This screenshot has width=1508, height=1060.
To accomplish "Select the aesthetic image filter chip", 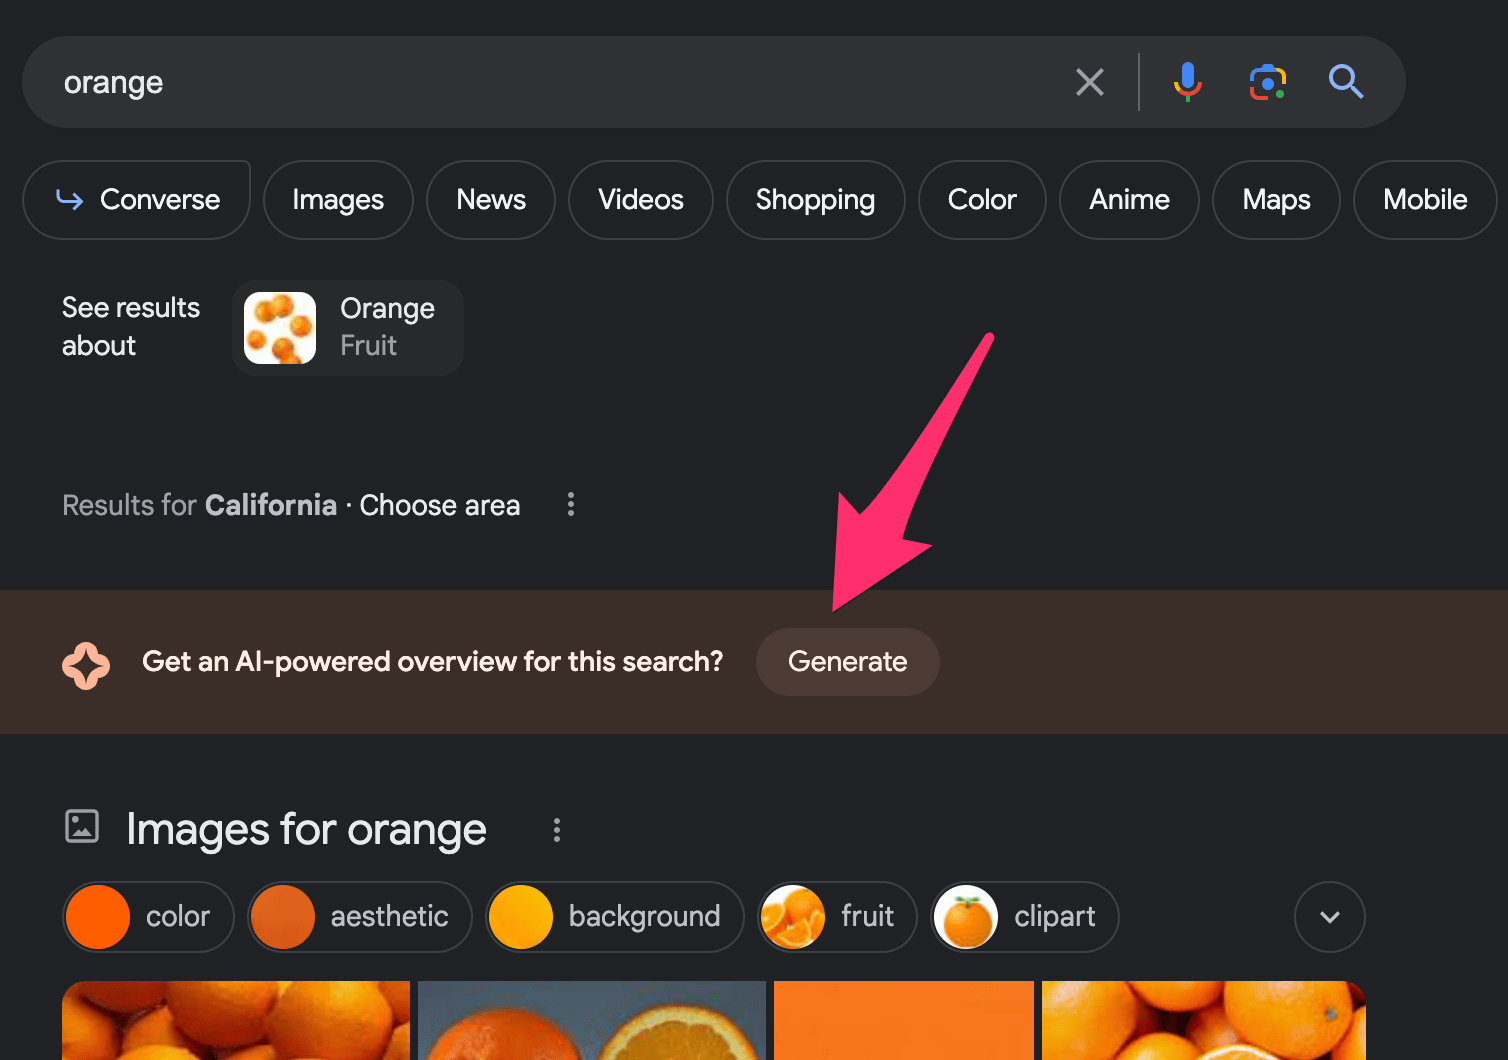I will [x=360, y=917].
